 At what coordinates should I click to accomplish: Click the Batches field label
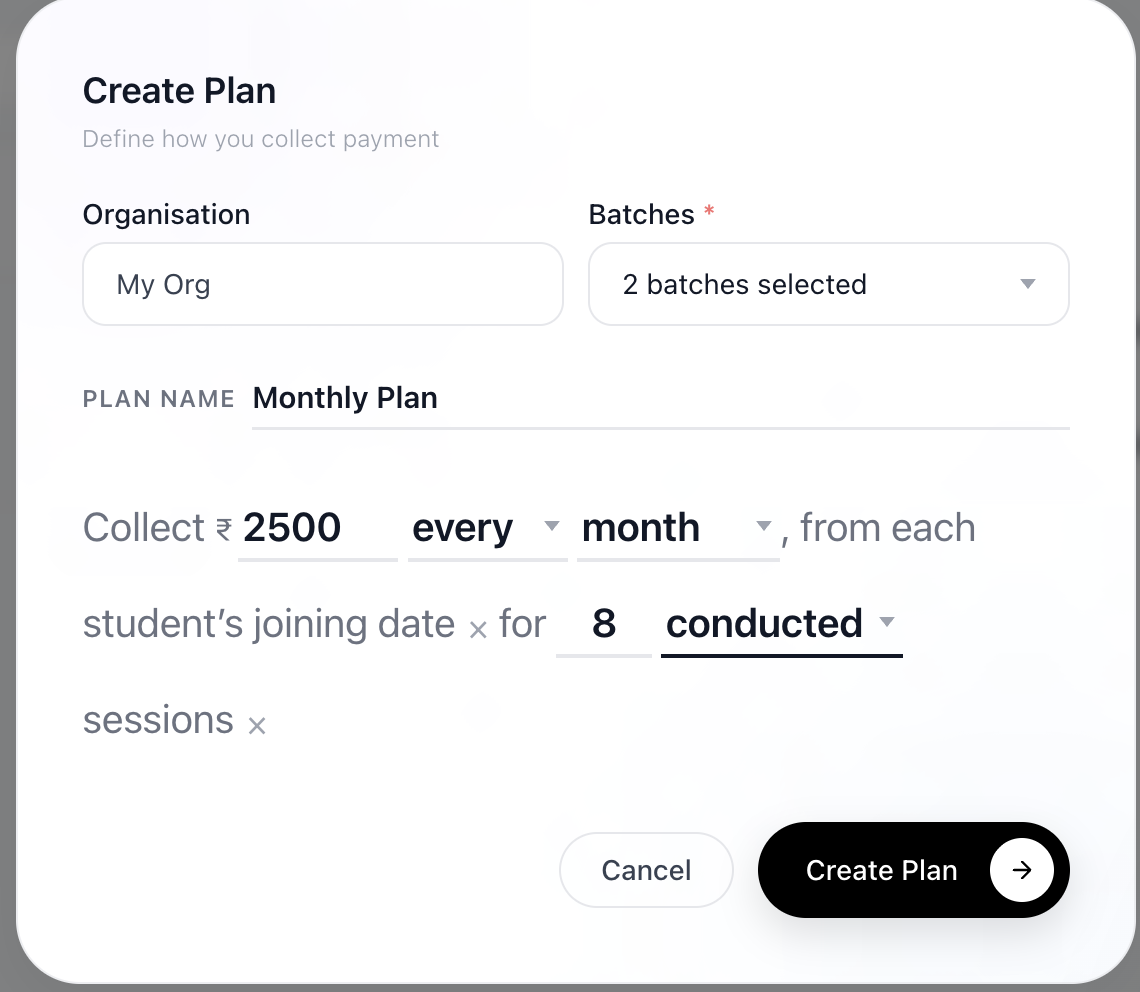tap(641, 215)
